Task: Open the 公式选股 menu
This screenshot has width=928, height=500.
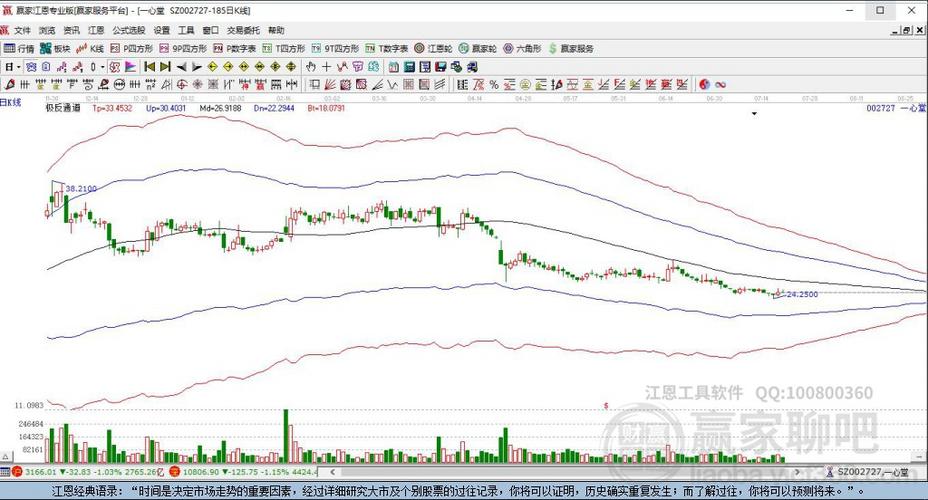Action: [x=129, y=30]
